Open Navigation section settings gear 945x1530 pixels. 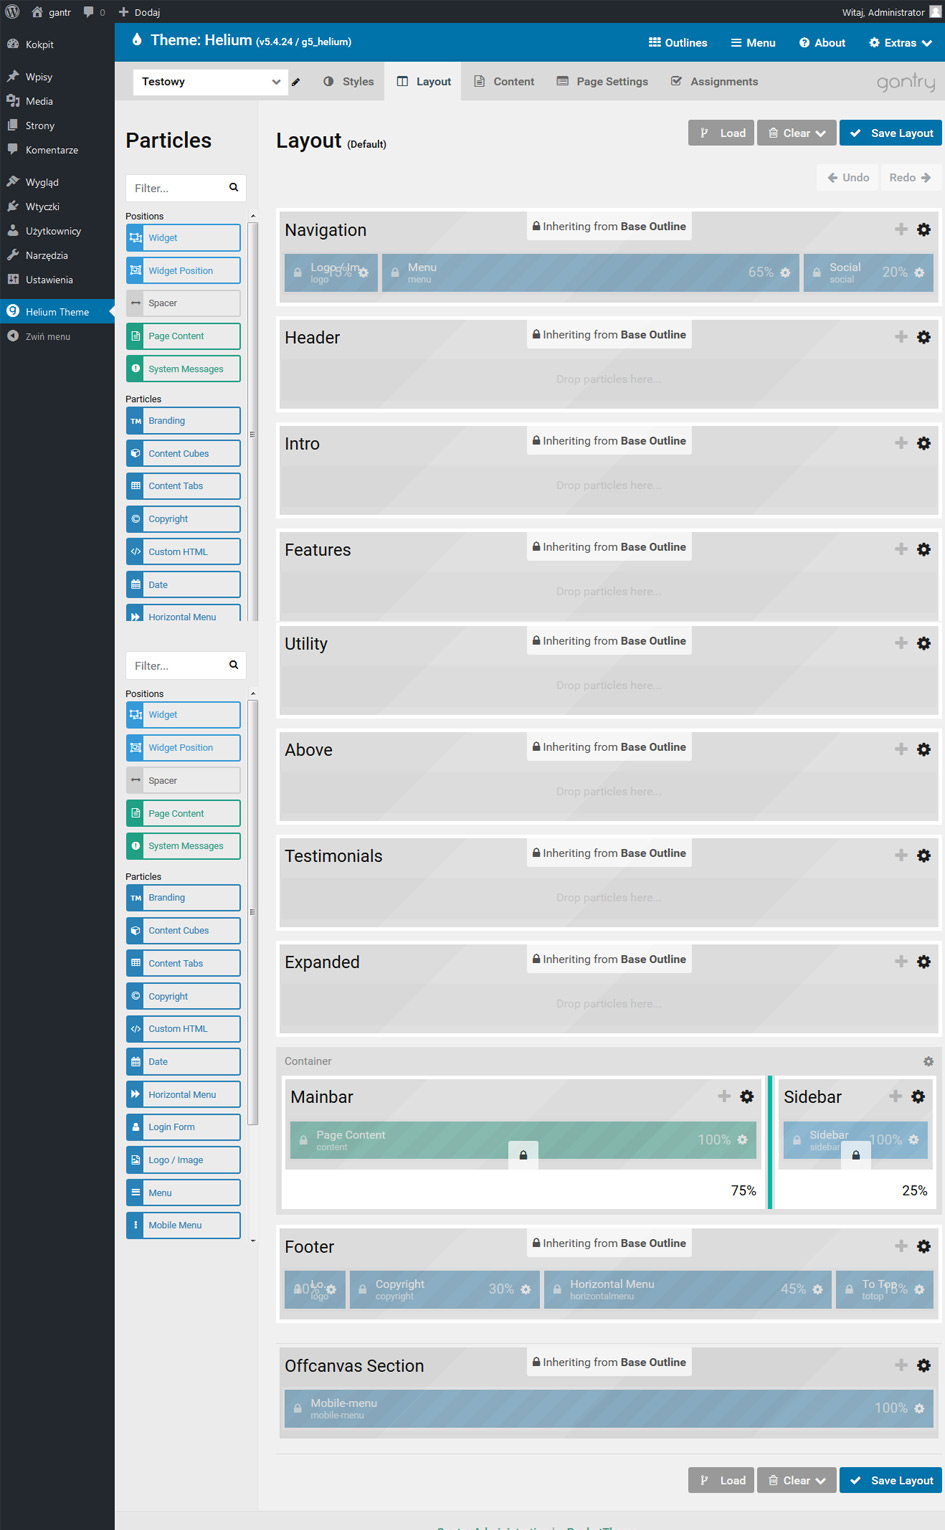point(924,230)
